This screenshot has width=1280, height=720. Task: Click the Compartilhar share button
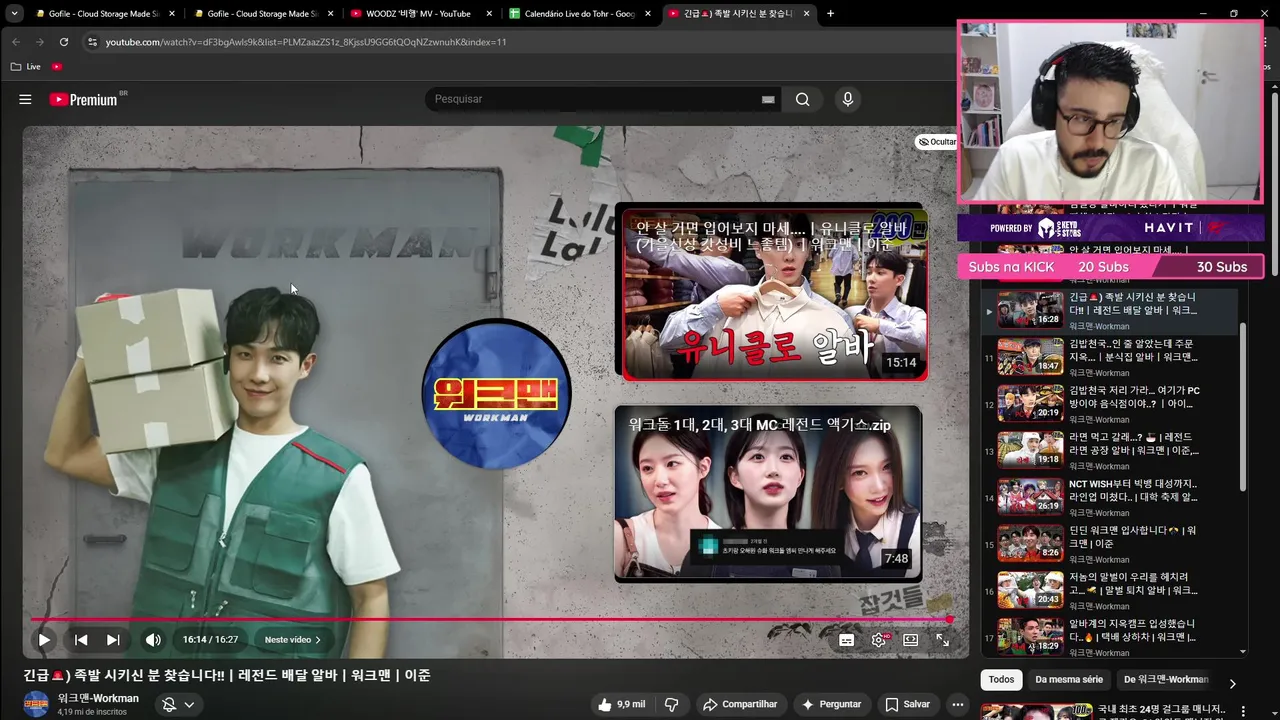point(740,705)
